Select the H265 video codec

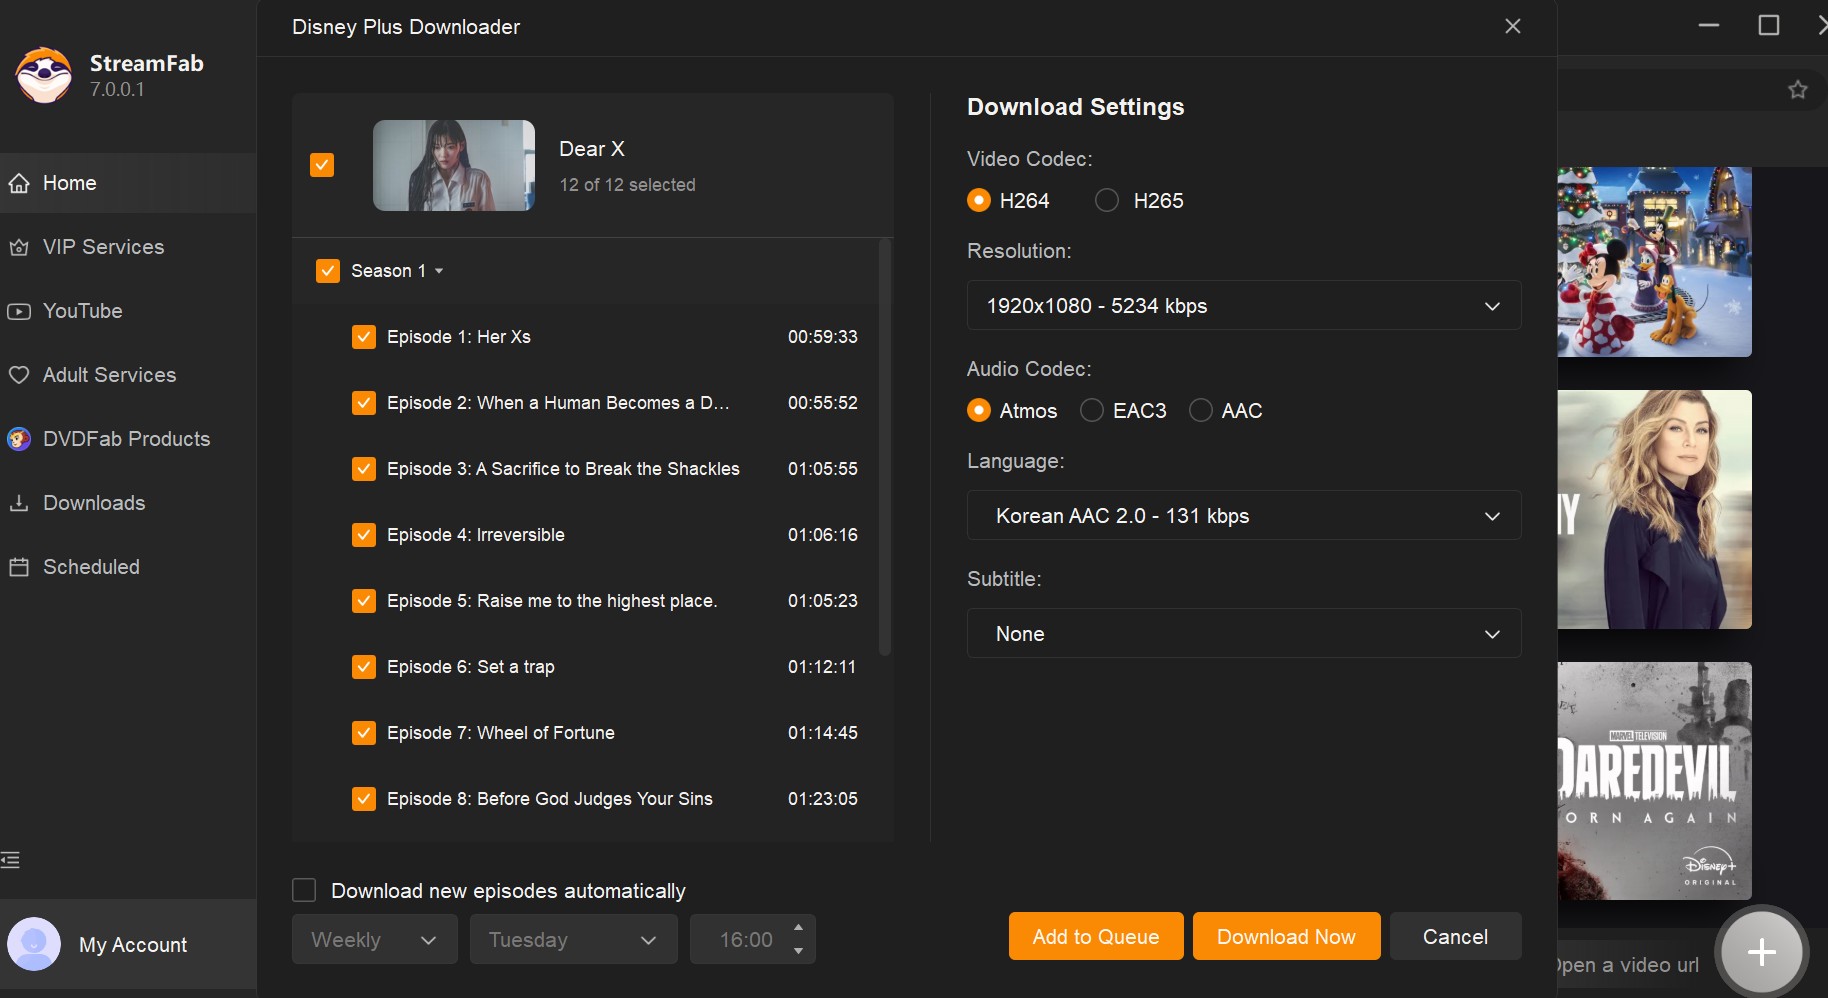point(1107,200)
